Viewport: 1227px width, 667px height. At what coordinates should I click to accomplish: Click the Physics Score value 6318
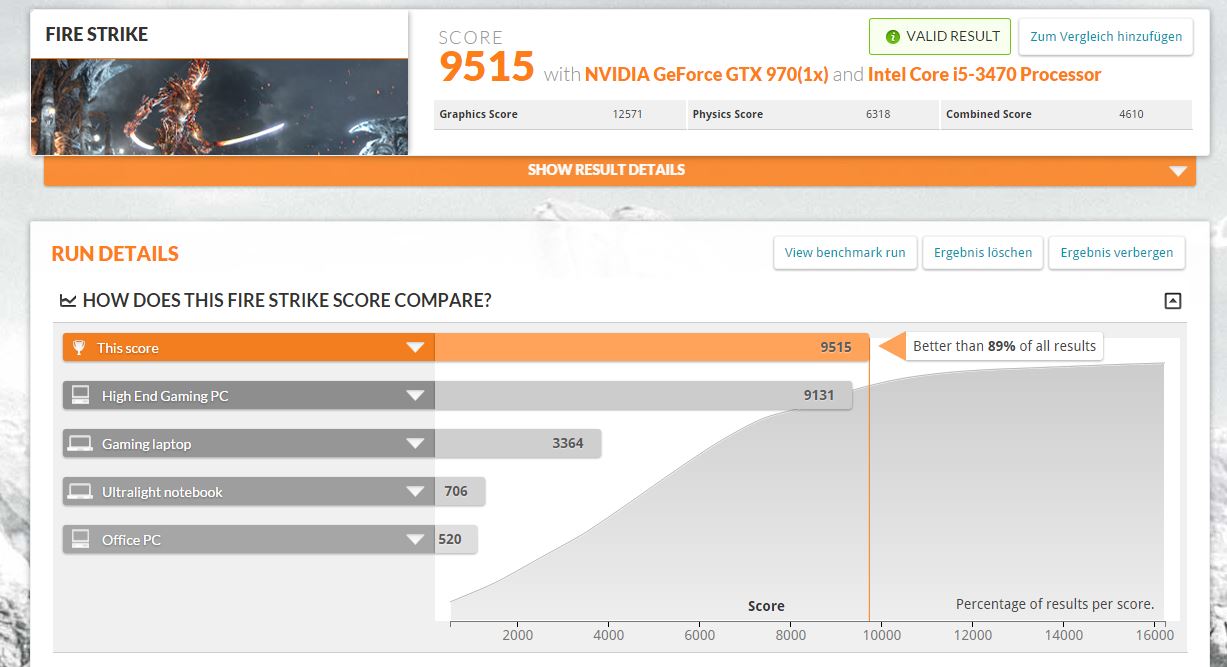click(877, 115)
